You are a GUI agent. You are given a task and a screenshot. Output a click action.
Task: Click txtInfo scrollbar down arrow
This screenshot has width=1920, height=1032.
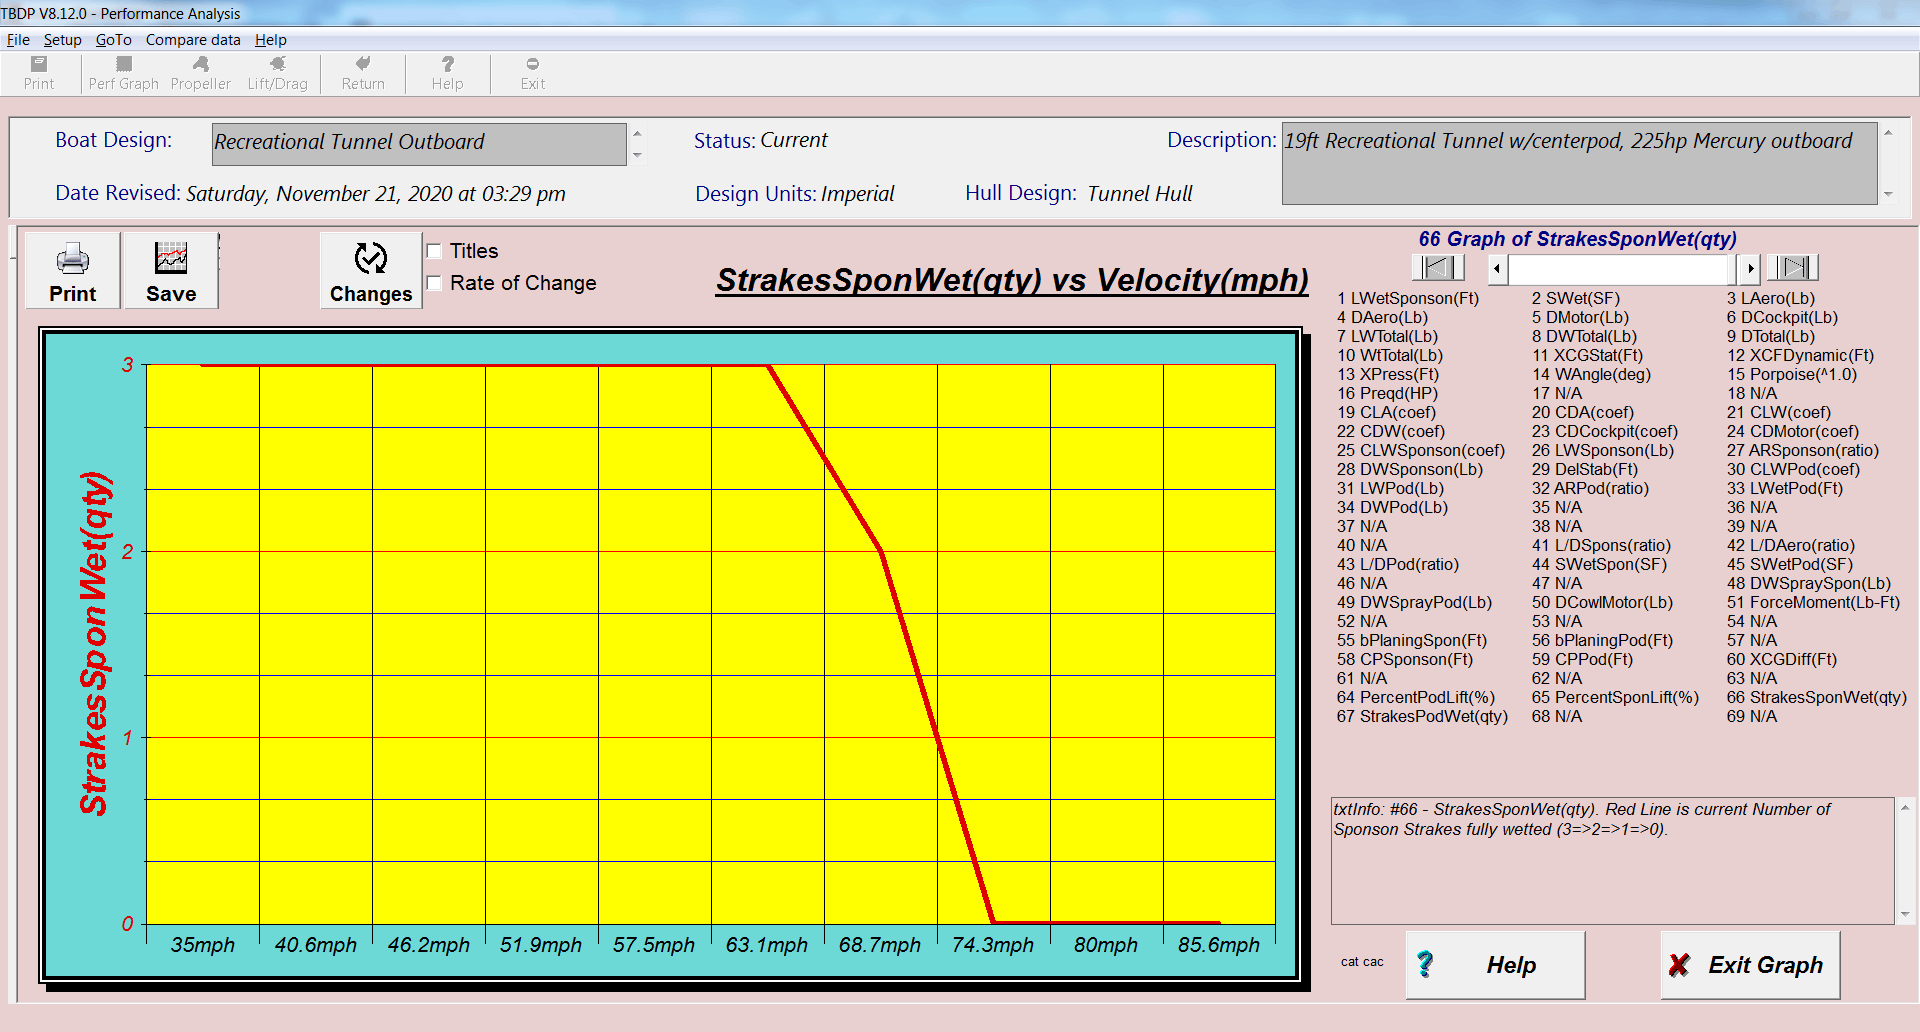[x=1905, y=914]
